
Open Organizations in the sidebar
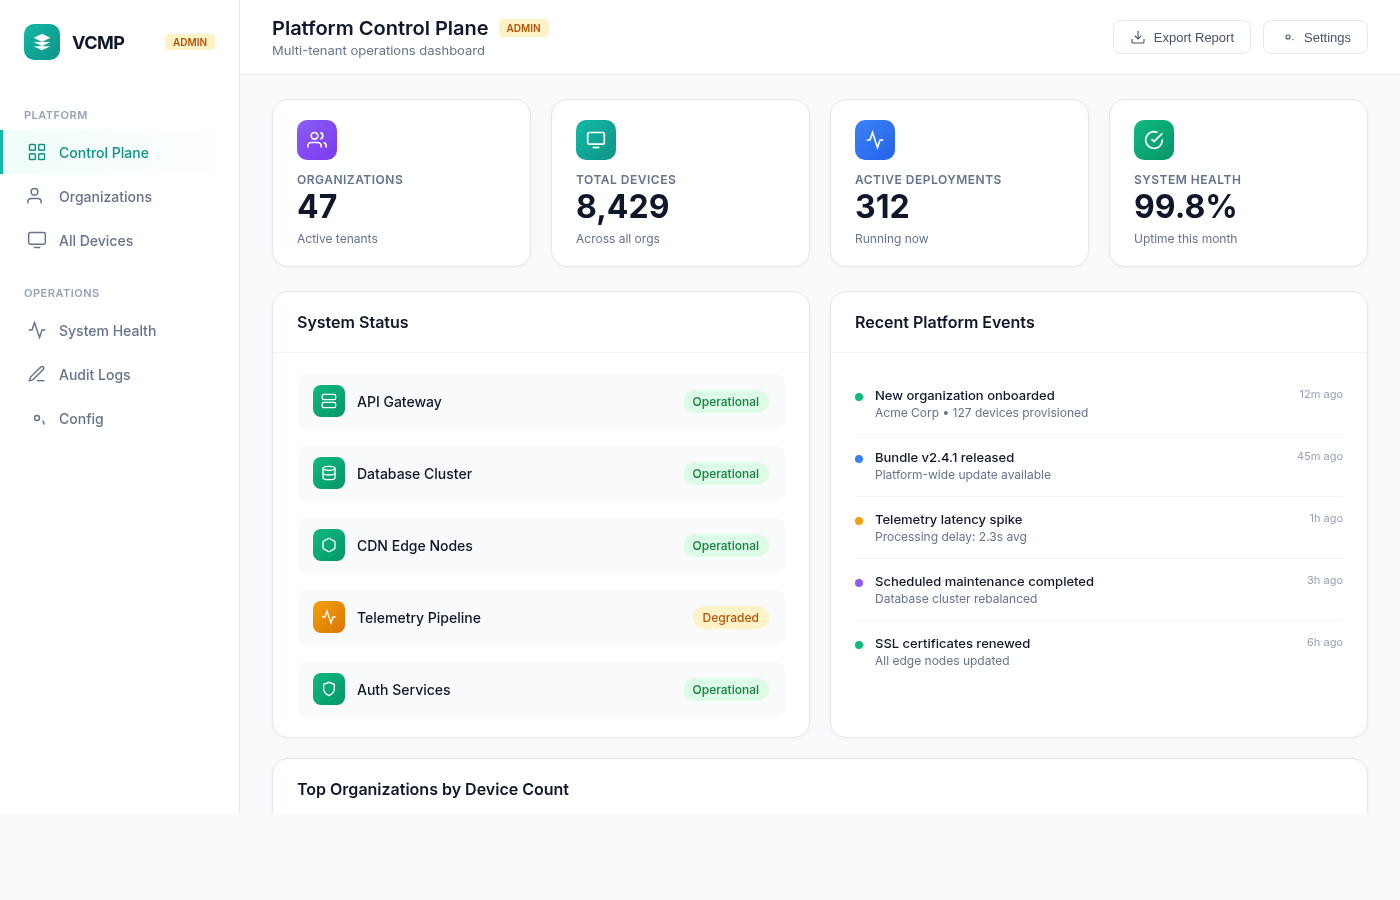pyautogui.click(x=105, y=197)
